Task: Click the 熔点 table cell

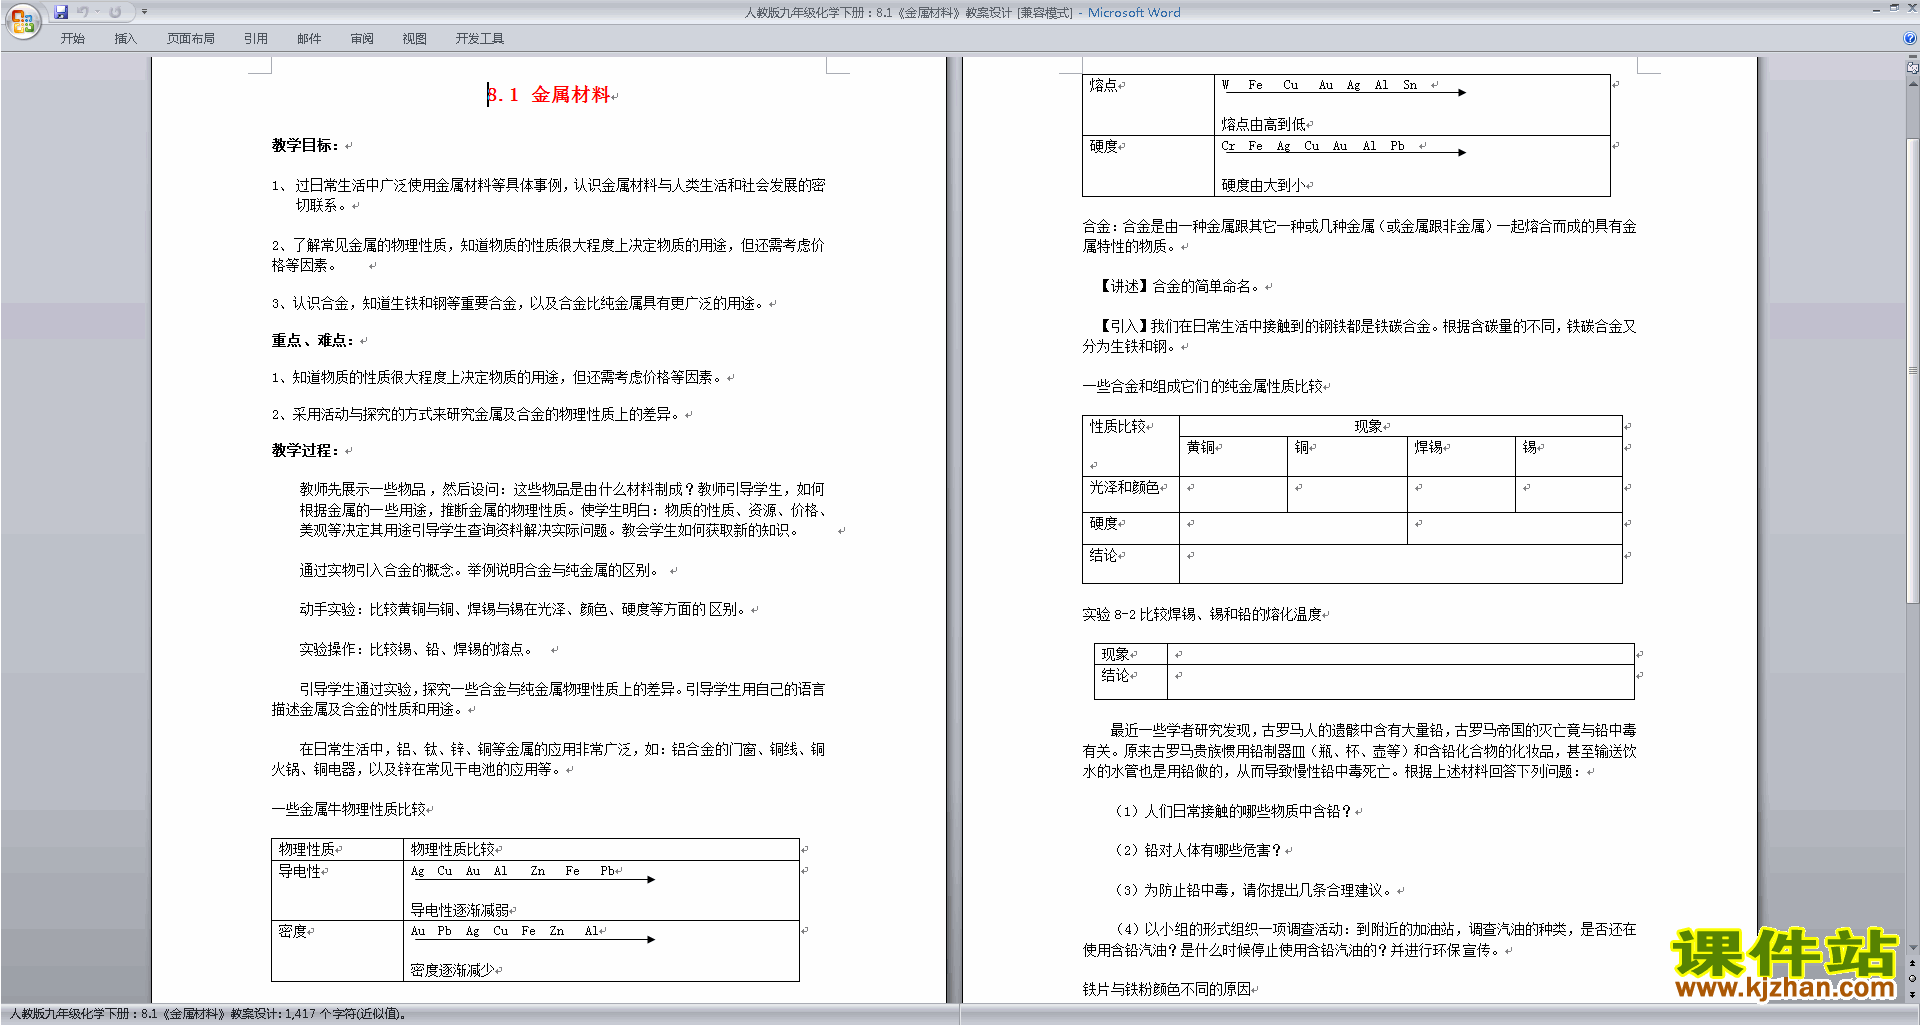Action: coord(1148,105)
